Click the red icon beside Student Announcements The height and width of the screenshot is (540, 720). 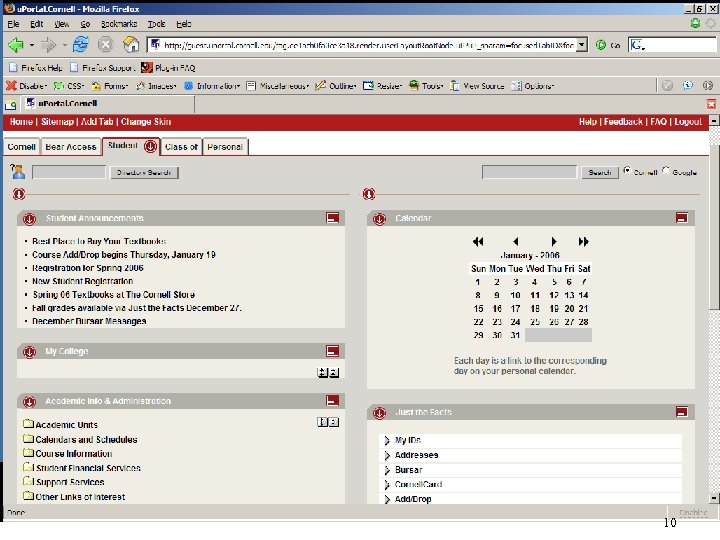point(29,219)
